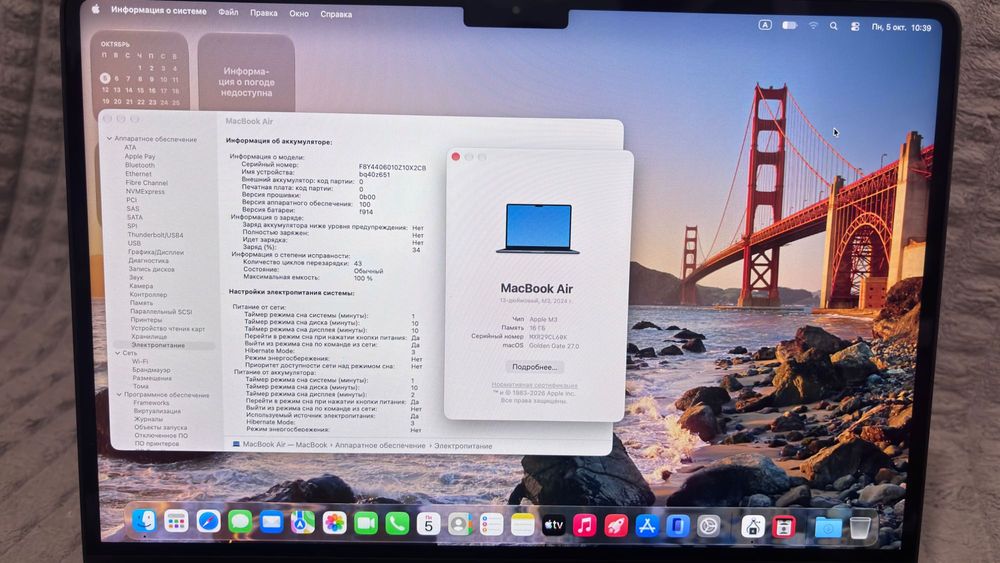Screen dimensions: 1000x563
Task: Open Messages app in the Dock
Action: 240,523
